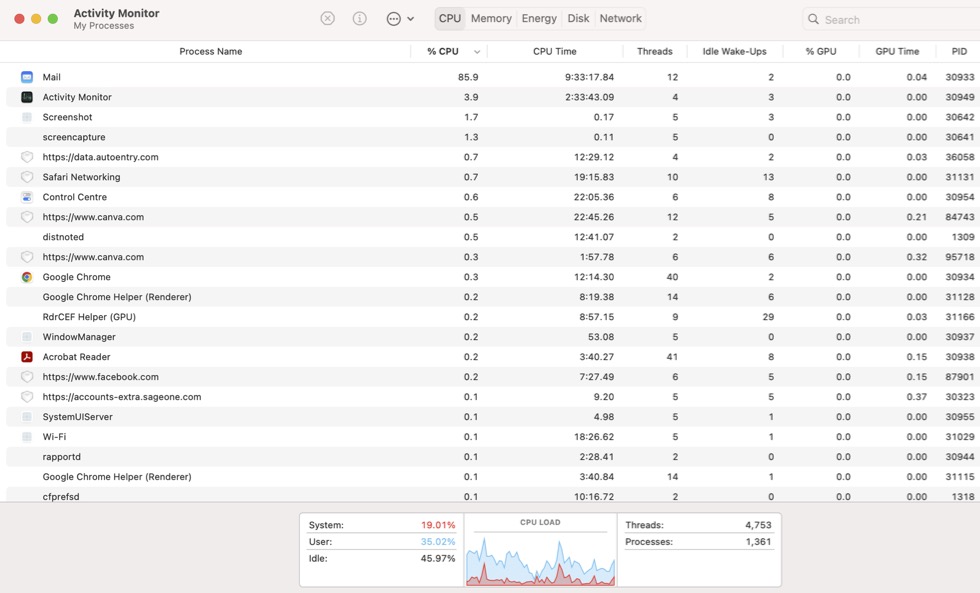980x593 pixels.
Task: Click the PID 30933 cell
Action: click(x=959, y=77)
